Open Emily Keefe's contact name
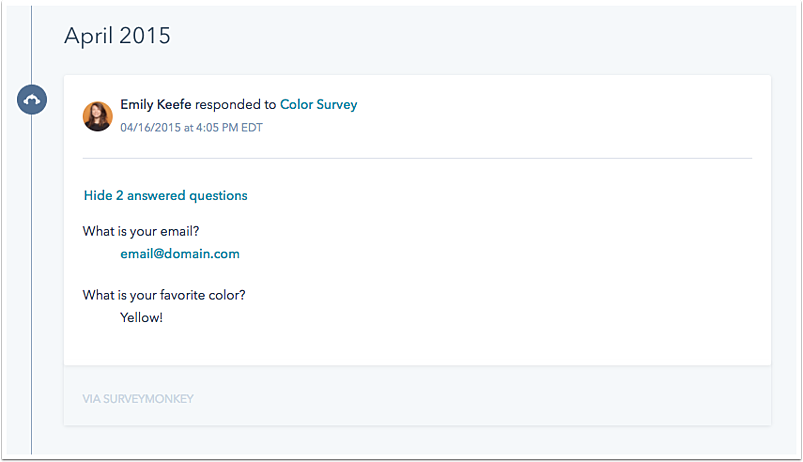Screen dimensions: 803x462 coord(155,104)
